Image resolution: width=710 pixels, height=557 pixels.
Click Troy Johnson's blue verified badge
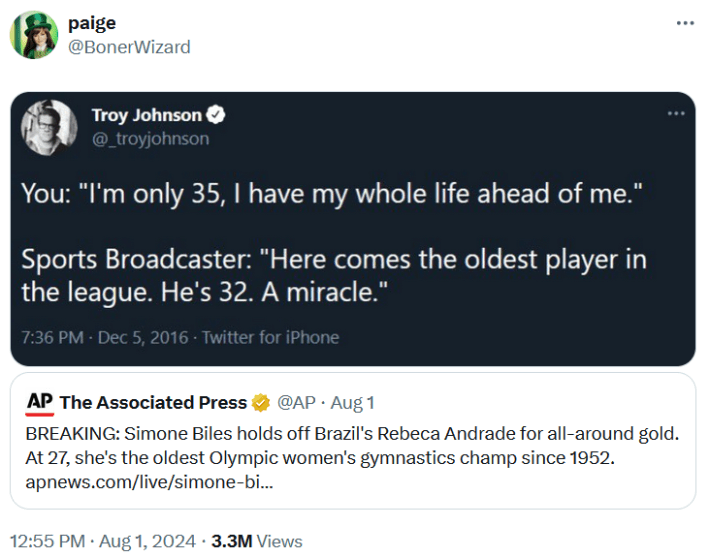215,115
